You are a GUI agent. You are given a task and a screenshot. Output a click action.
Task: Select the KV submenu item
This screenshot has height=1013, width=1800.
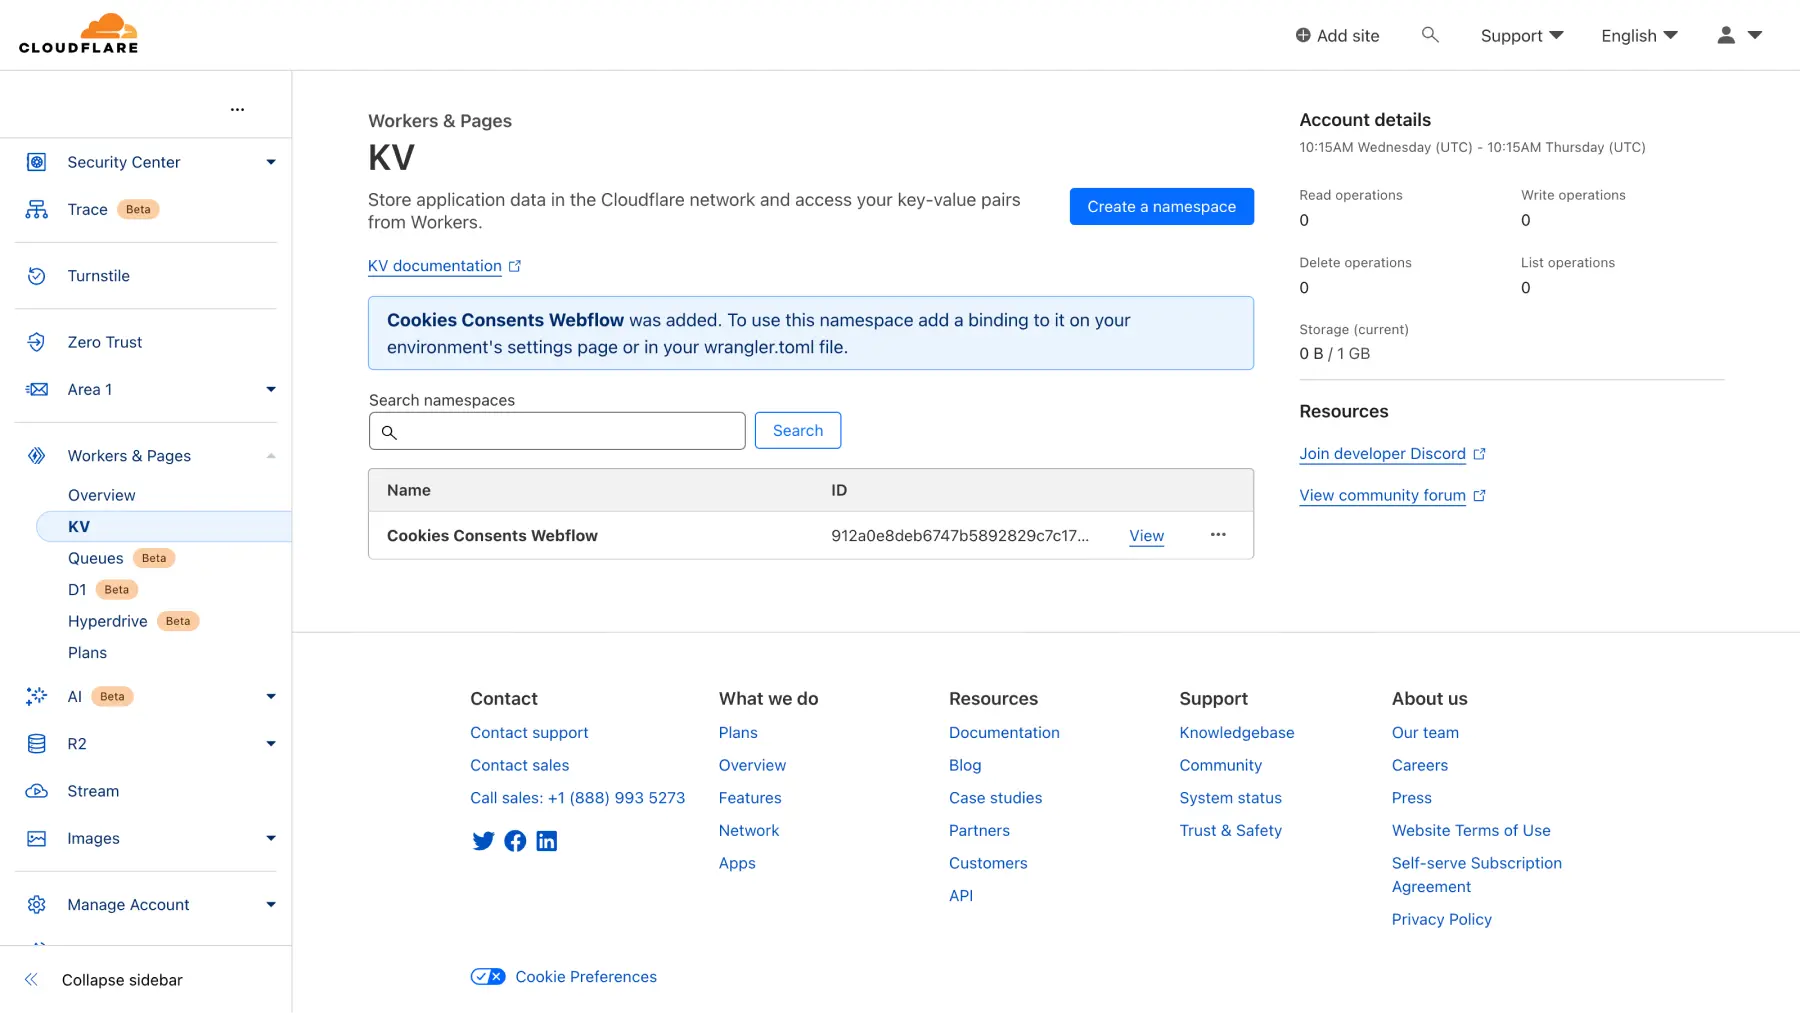pos(164,526)
